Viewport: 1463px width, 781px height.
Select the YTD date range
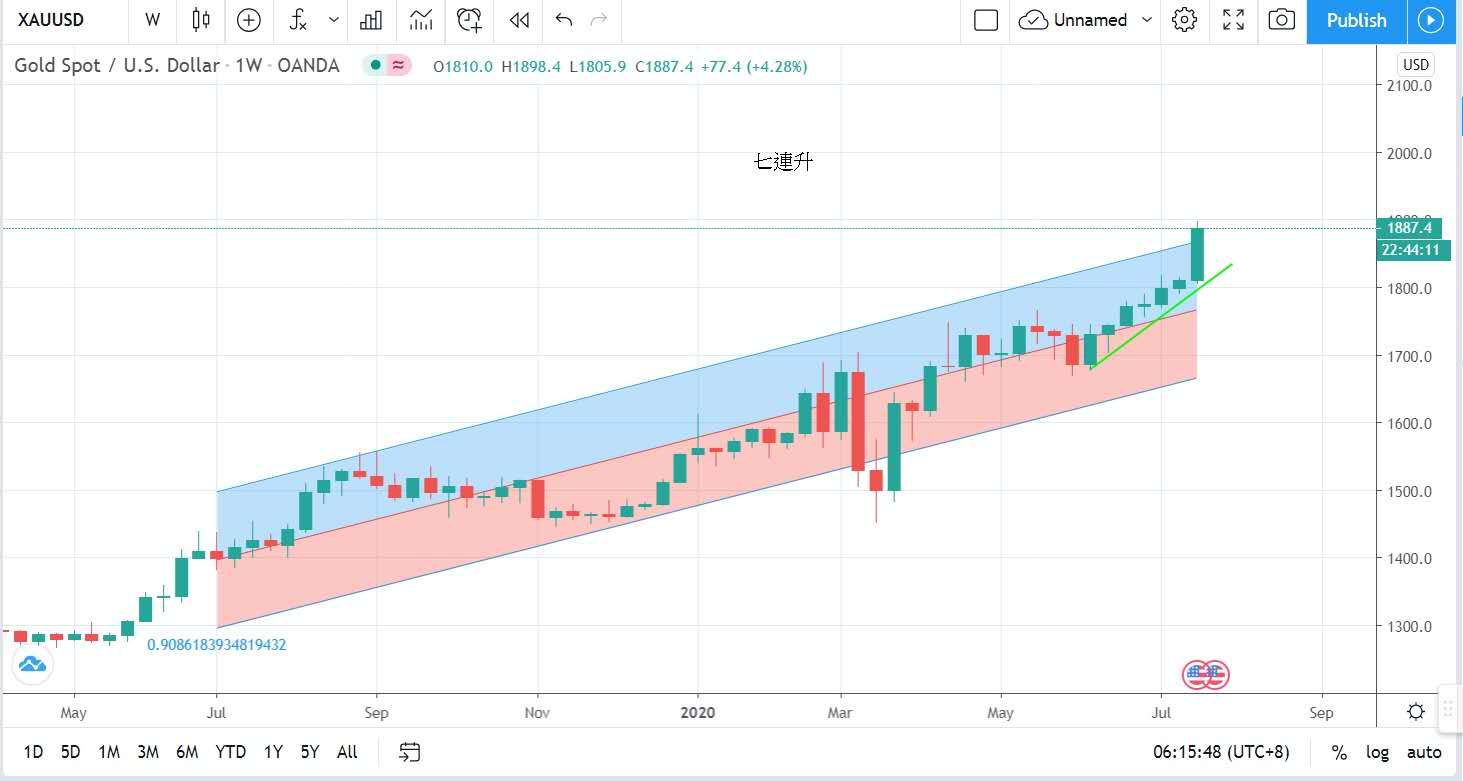[x=230, y=752]
